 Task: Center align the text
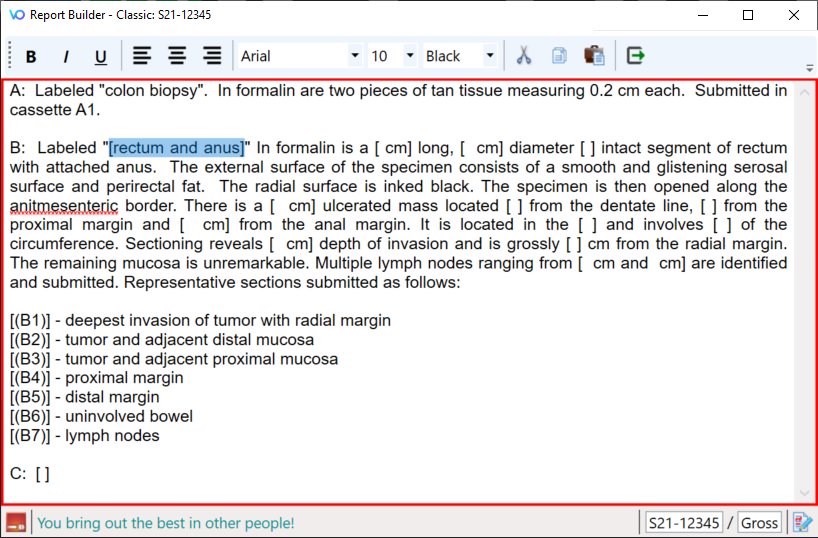click(177, 56)
